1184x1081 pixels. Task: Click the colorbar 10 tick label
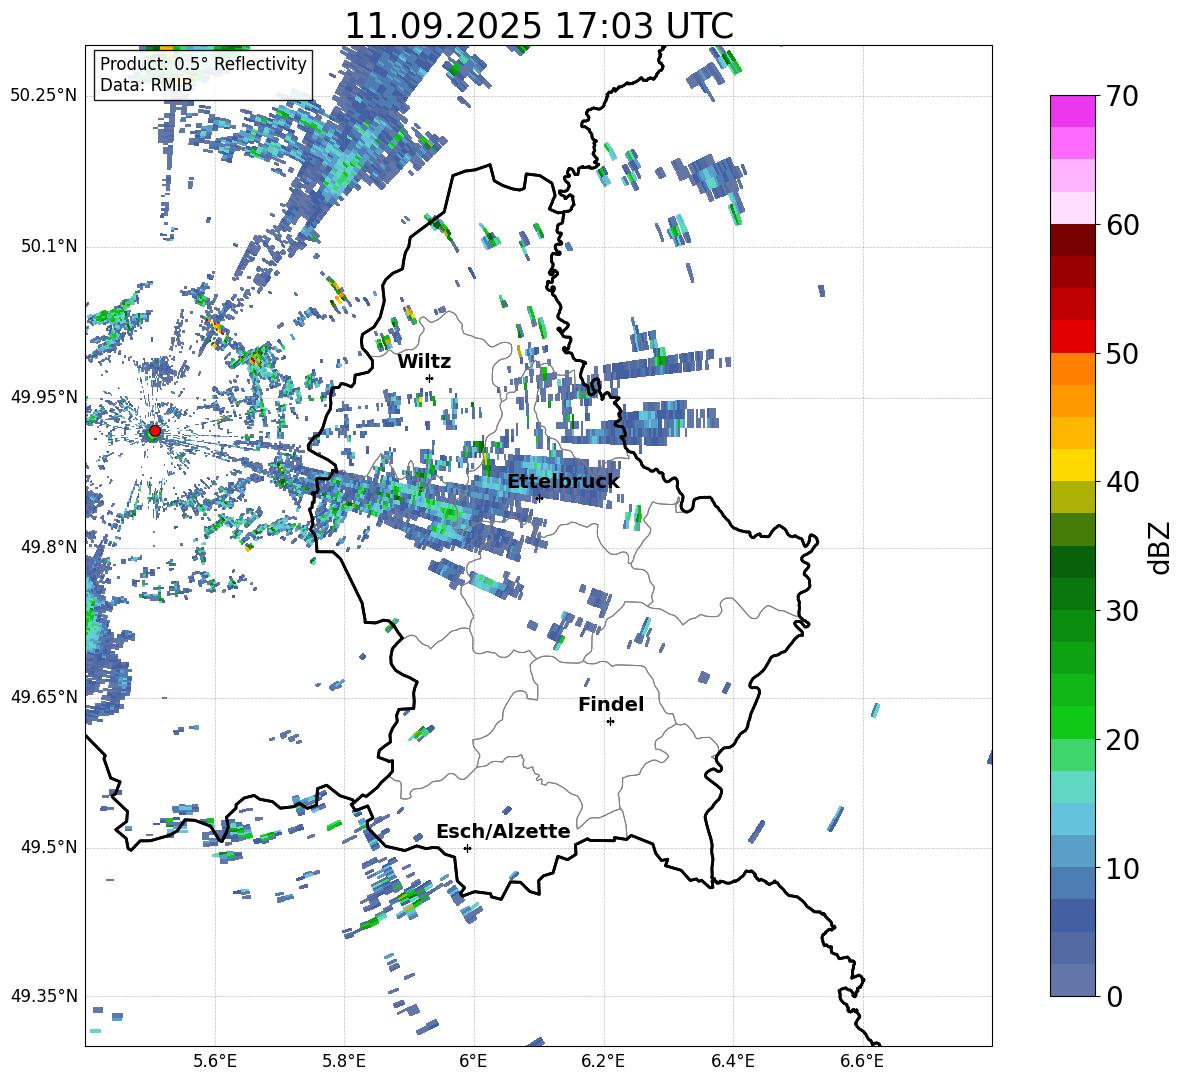tap(1122, 868)
